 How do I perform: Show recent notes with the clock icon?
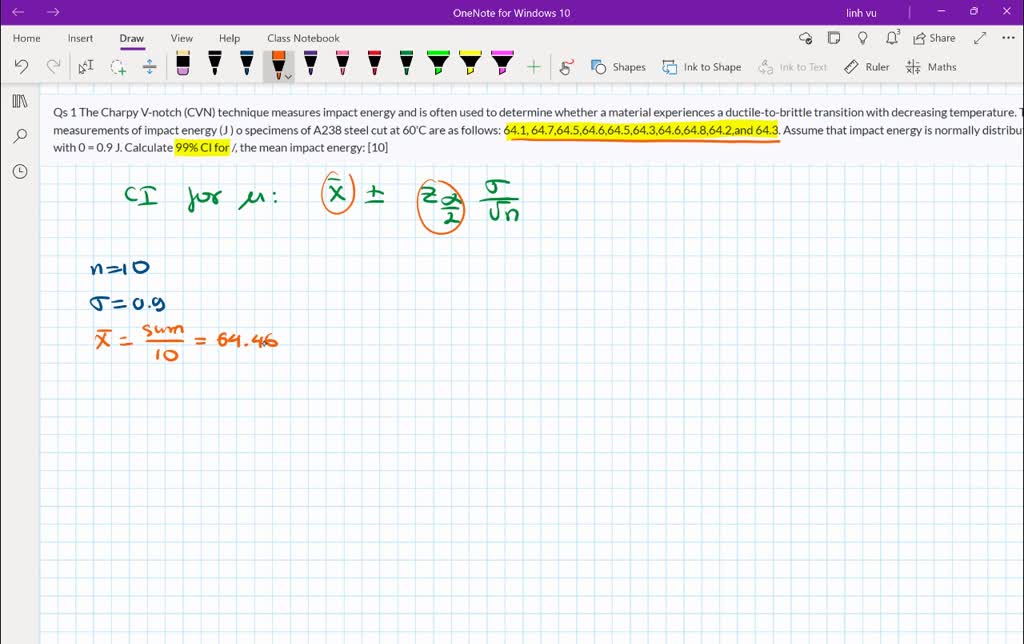20,171
